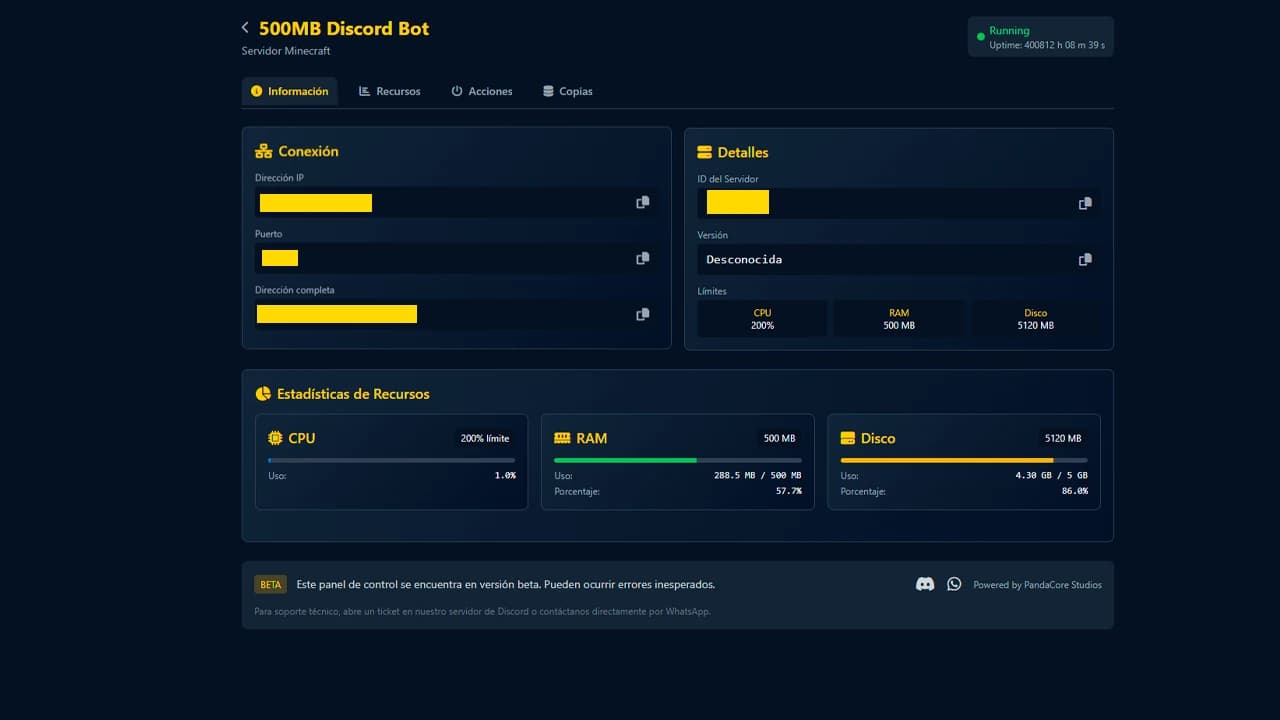Image resolution: width=1280 pixels, height=720 pixels.
Task: Click the CPU chip icon
Action: tap(276, 438)
